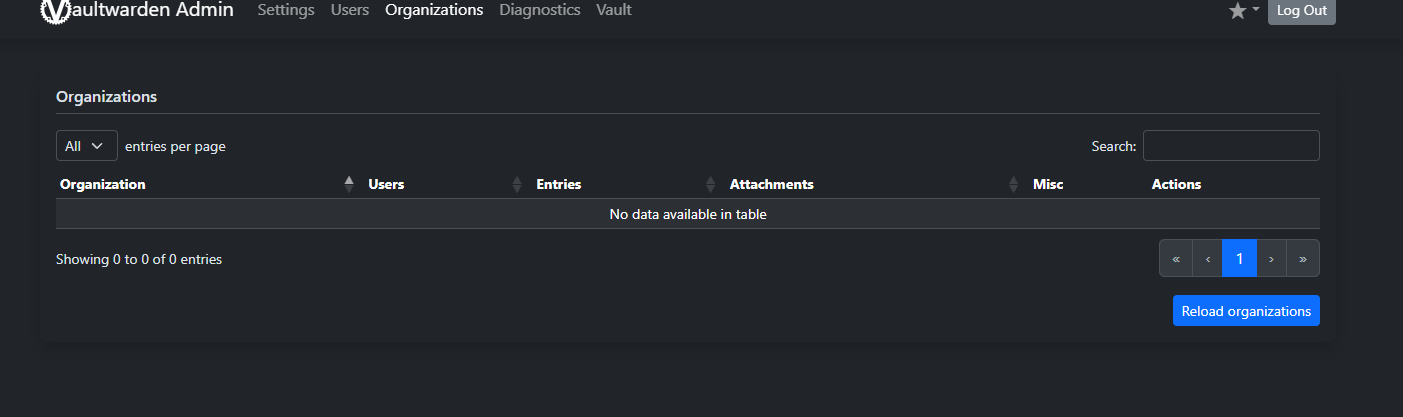Sort table by Attachments column
1403x417 pixels.
771,184
